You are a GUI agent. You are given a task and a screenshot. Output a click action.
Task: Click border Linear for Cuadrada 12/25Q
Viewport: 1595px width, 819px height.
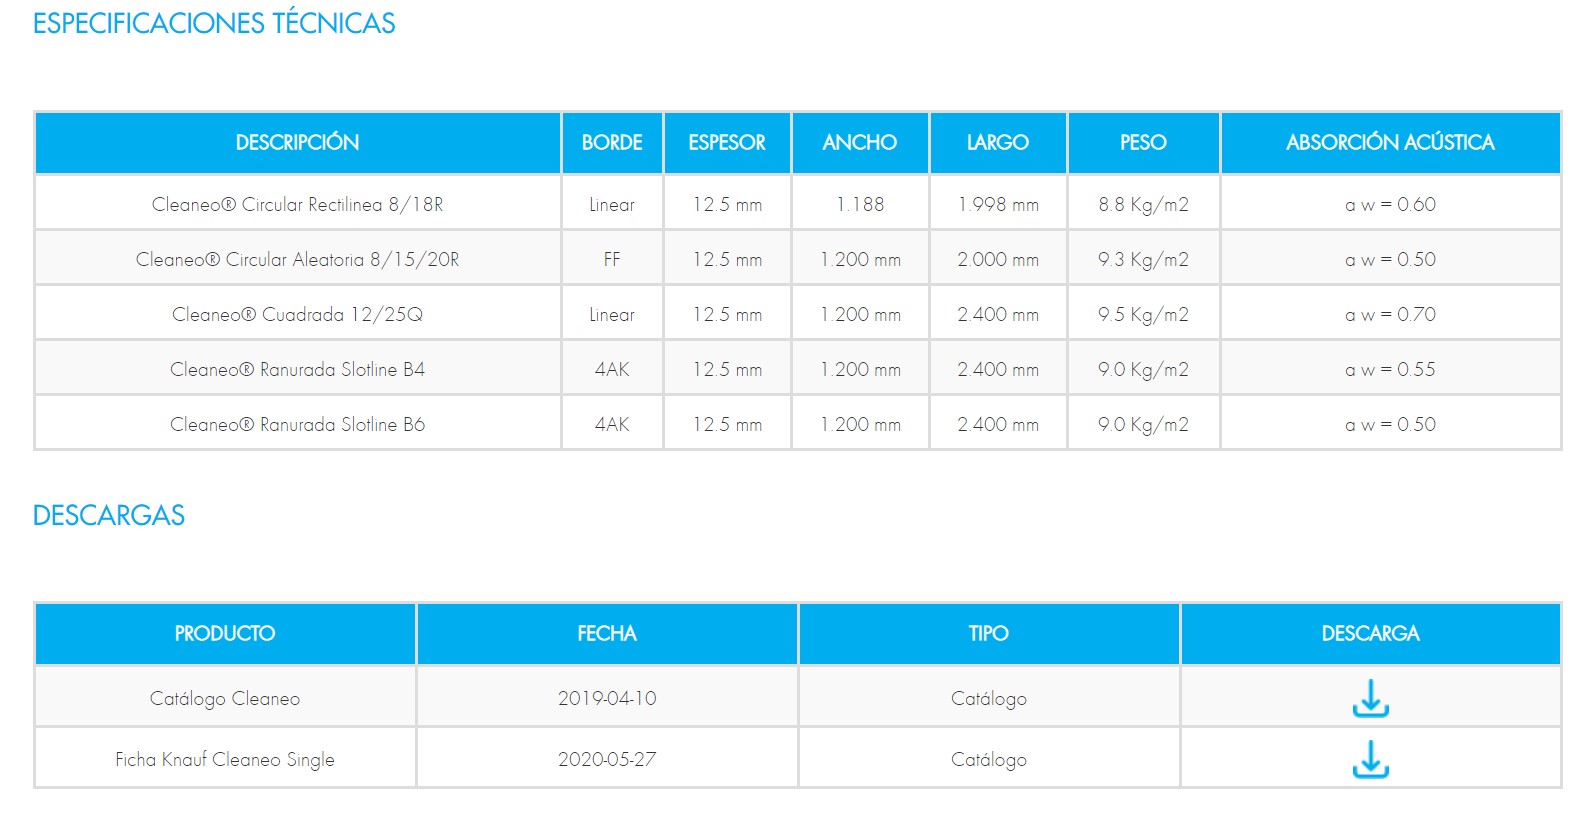(612, 314)
